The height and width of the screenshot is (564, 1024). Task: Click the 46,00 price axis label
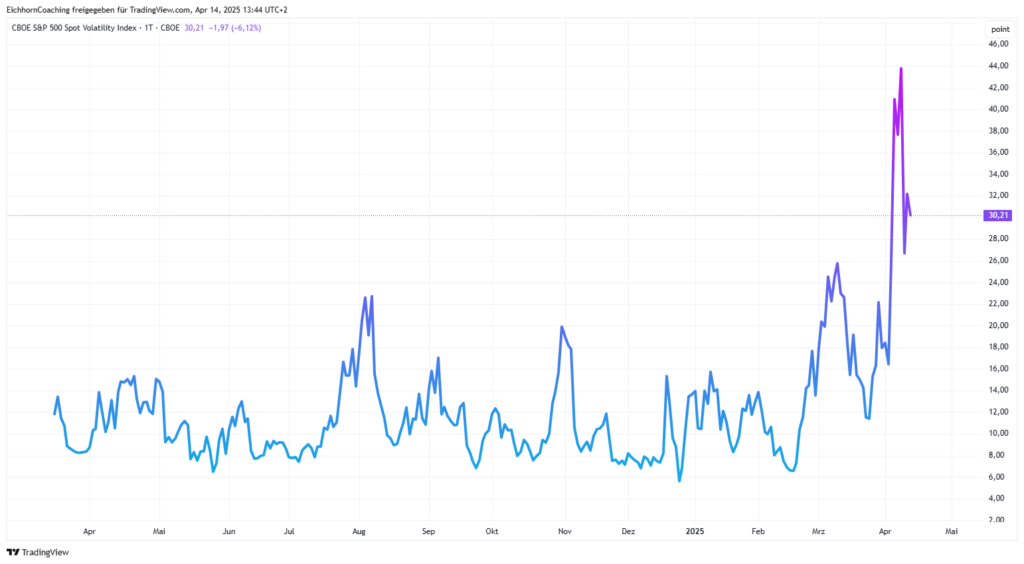(998, 44)
